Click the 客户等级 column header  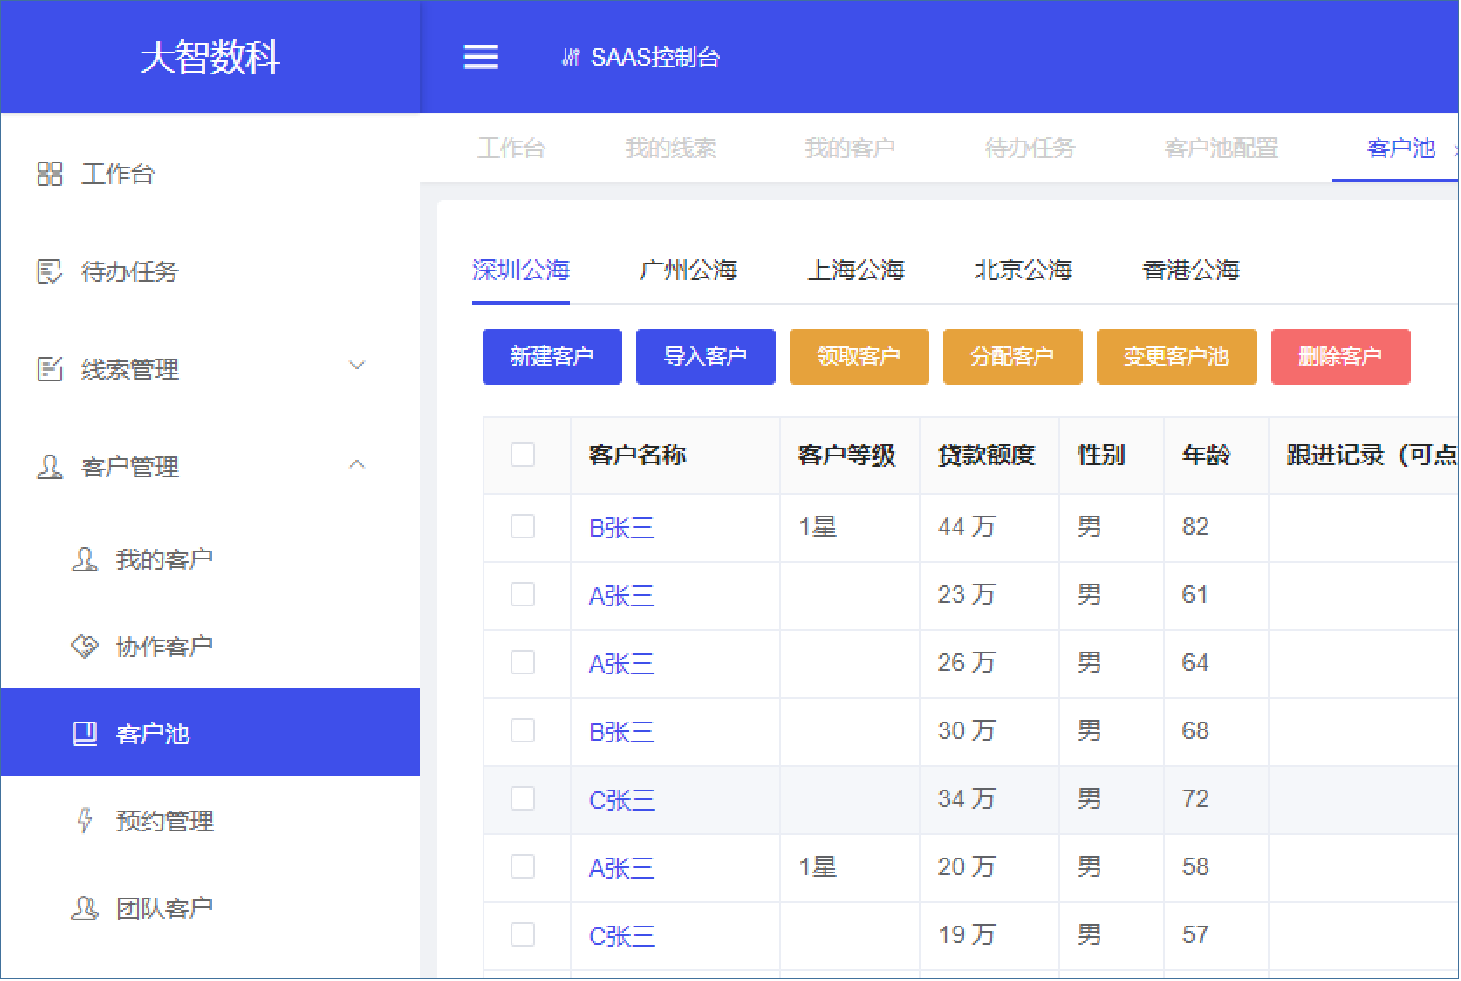point(846,455)
